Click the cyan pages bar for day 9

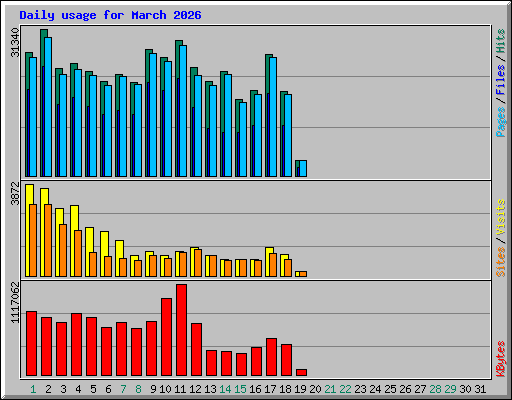(153, 115)
